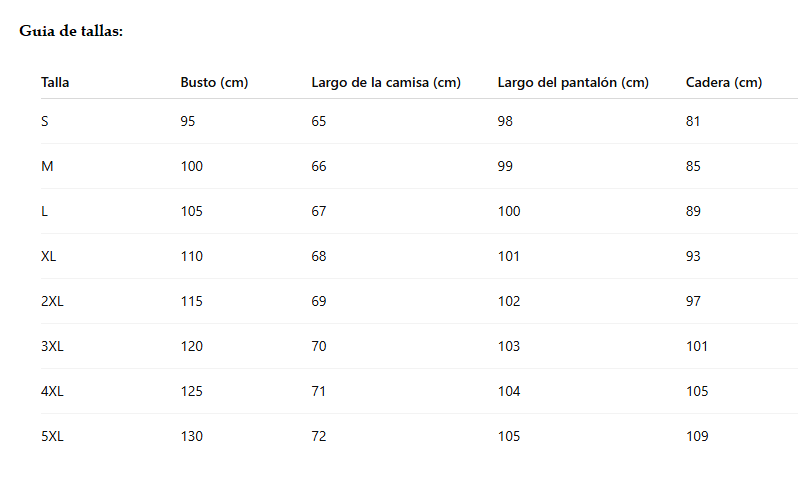Click the 3XL size label
This screenshot has height=477, width=798.
(52, 346)
